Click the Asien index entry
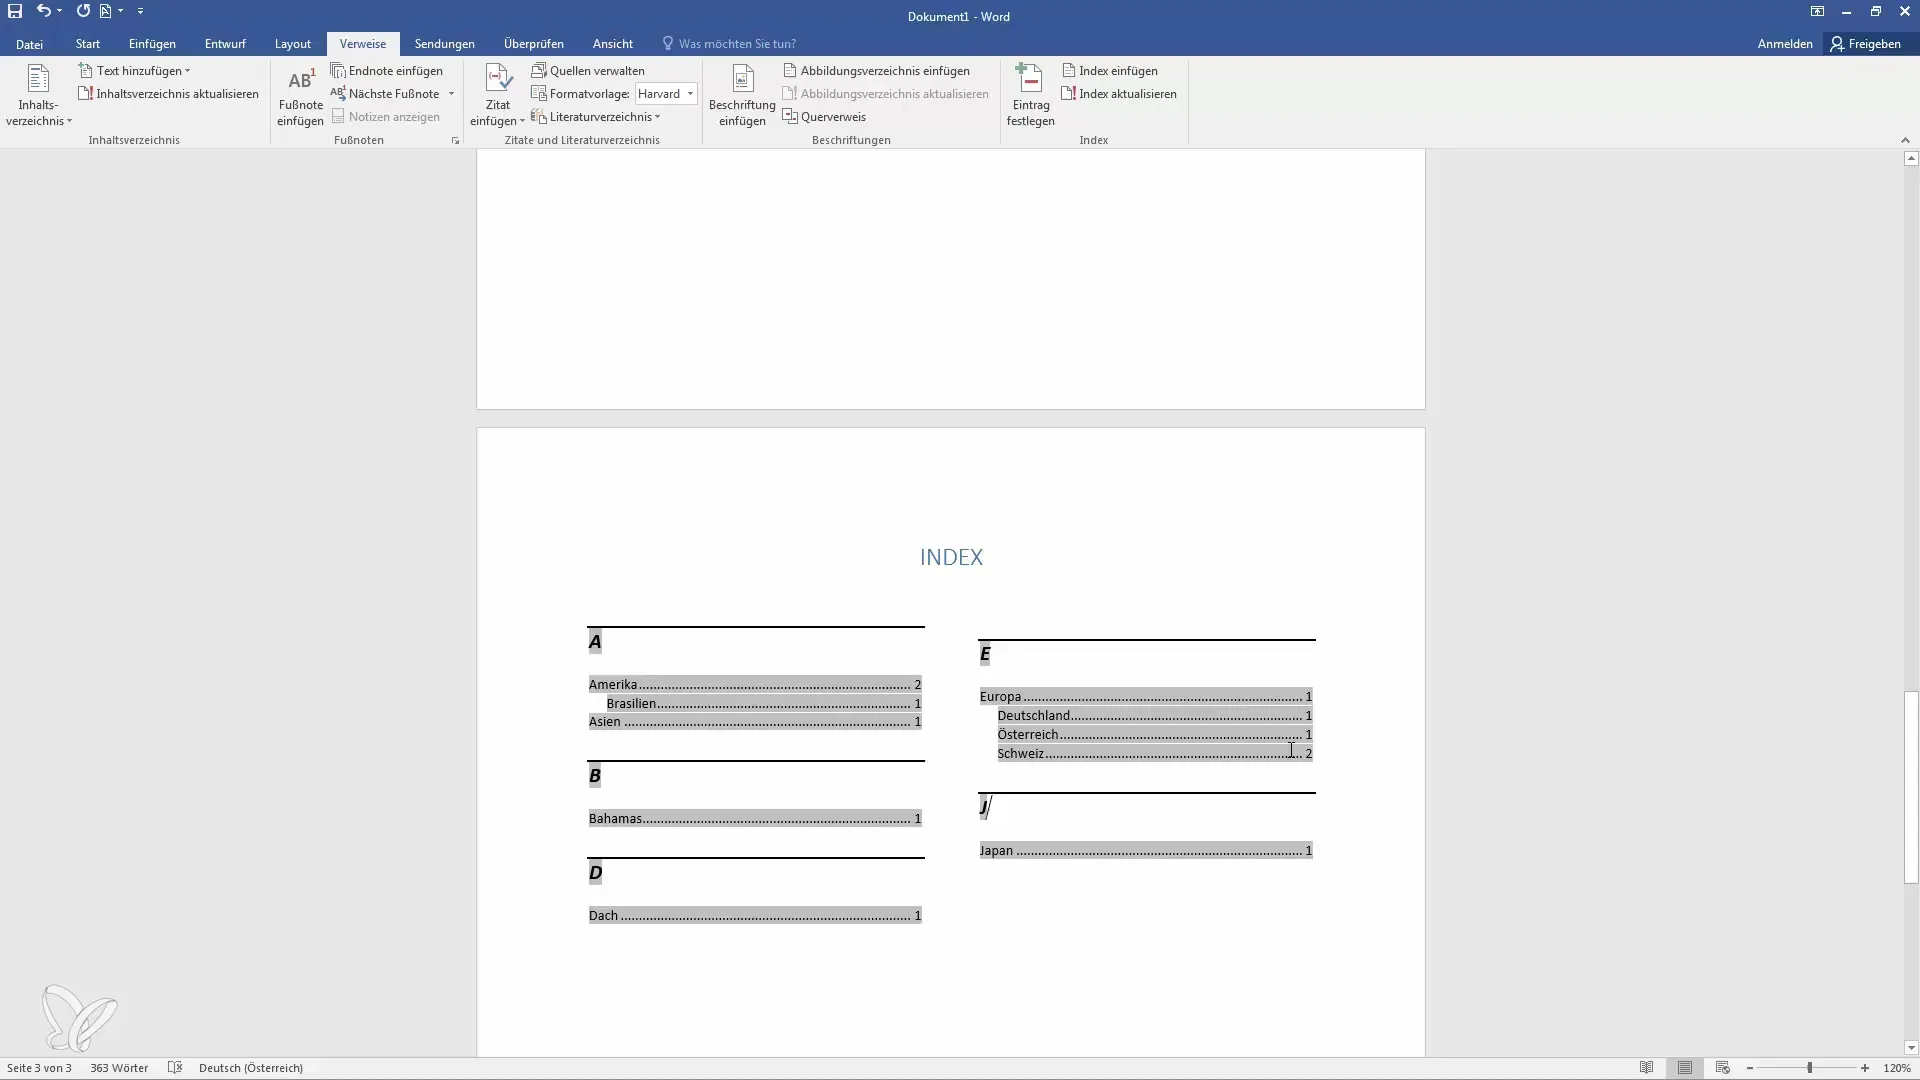This screenshot has width=1920, height=1080. (755, 722)
